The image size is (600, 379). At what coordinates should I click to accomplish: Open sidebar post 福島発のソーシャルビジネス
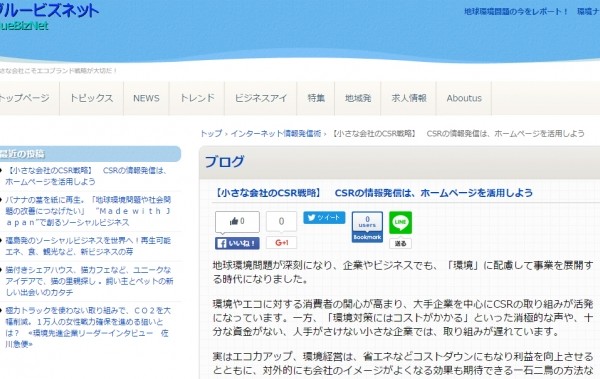click(x=88, y=246)
